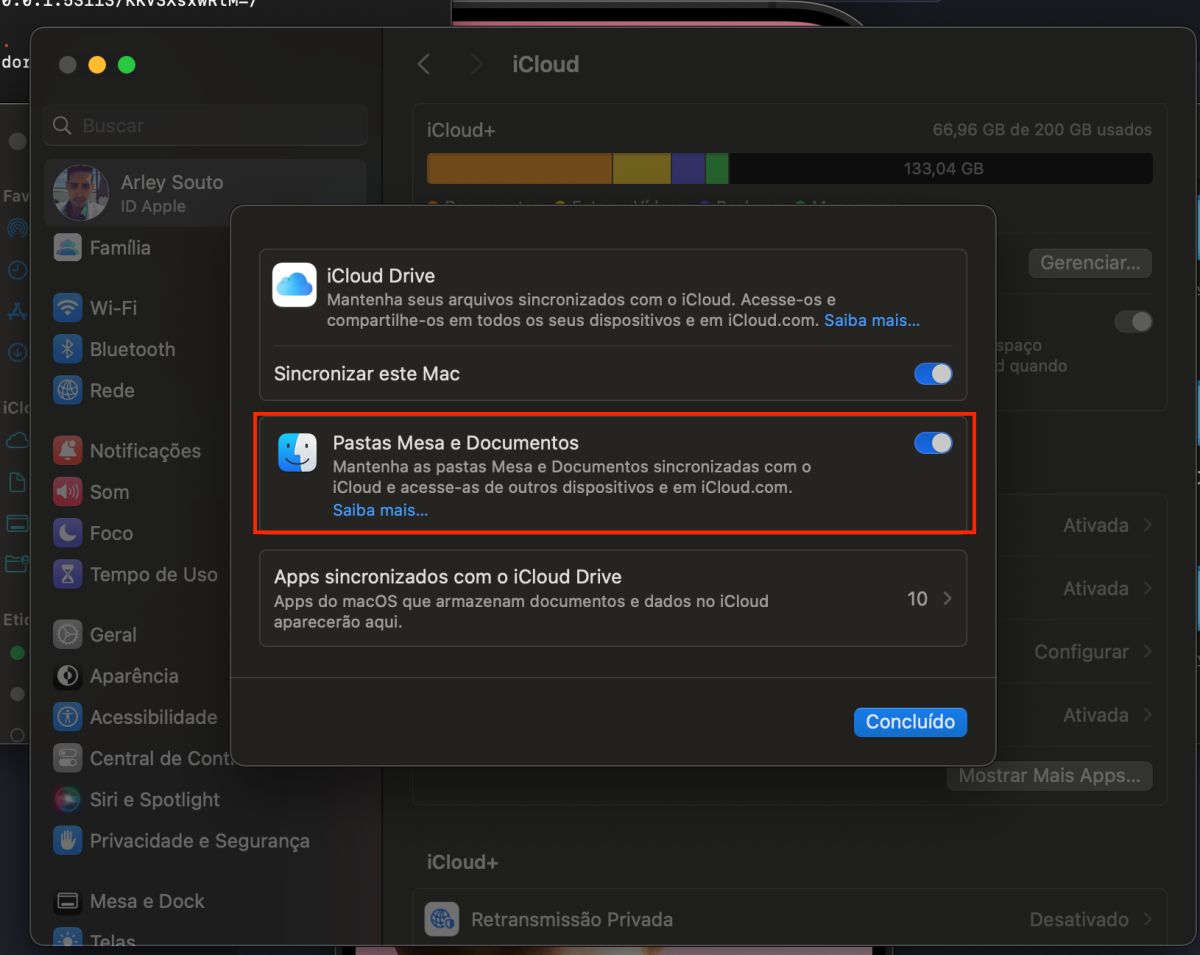Image resolution: width=1200 pixels, height=955 pixels.
Task: Open the Configurar row chevron
Action: coord(1147,651)
